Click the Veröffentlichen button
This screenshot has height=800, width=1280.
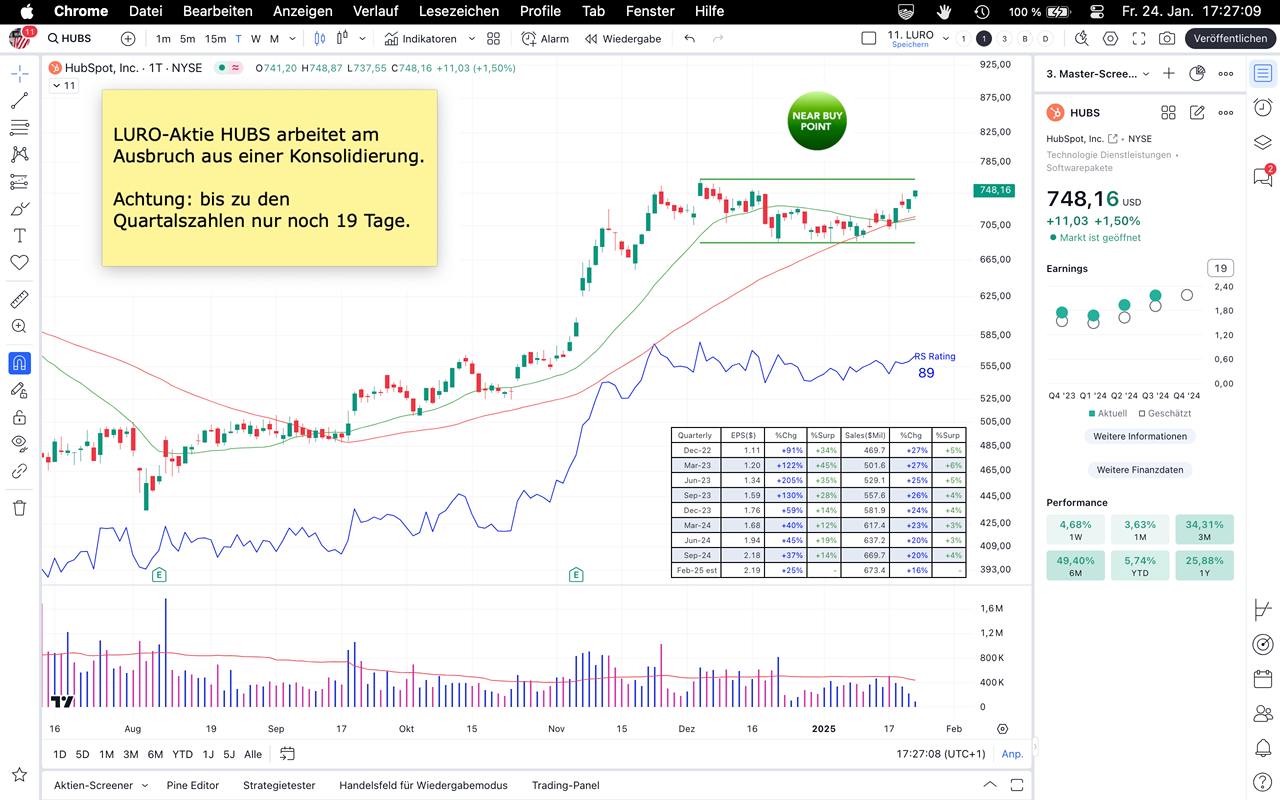[1230, 39]
